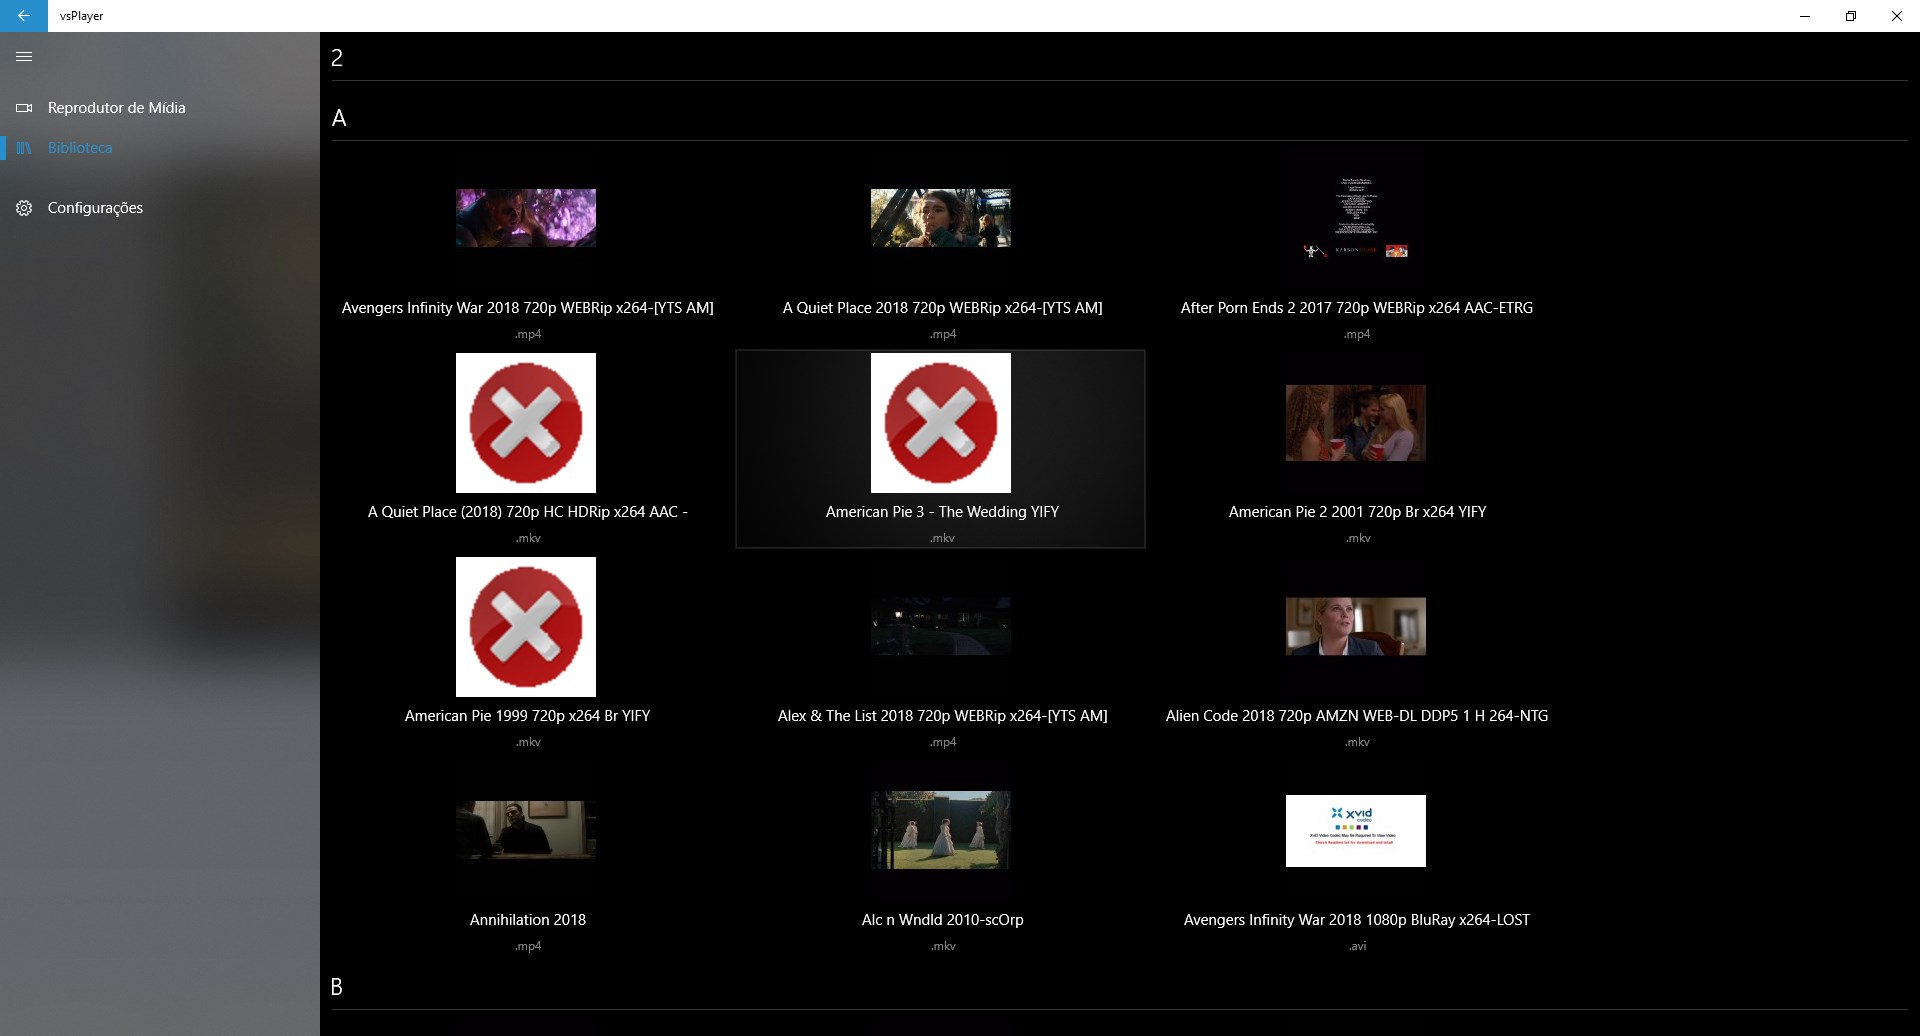Click the Annihilation 2018 title text
Screen dimensions: 1920x1036
(x=528, y=920)
